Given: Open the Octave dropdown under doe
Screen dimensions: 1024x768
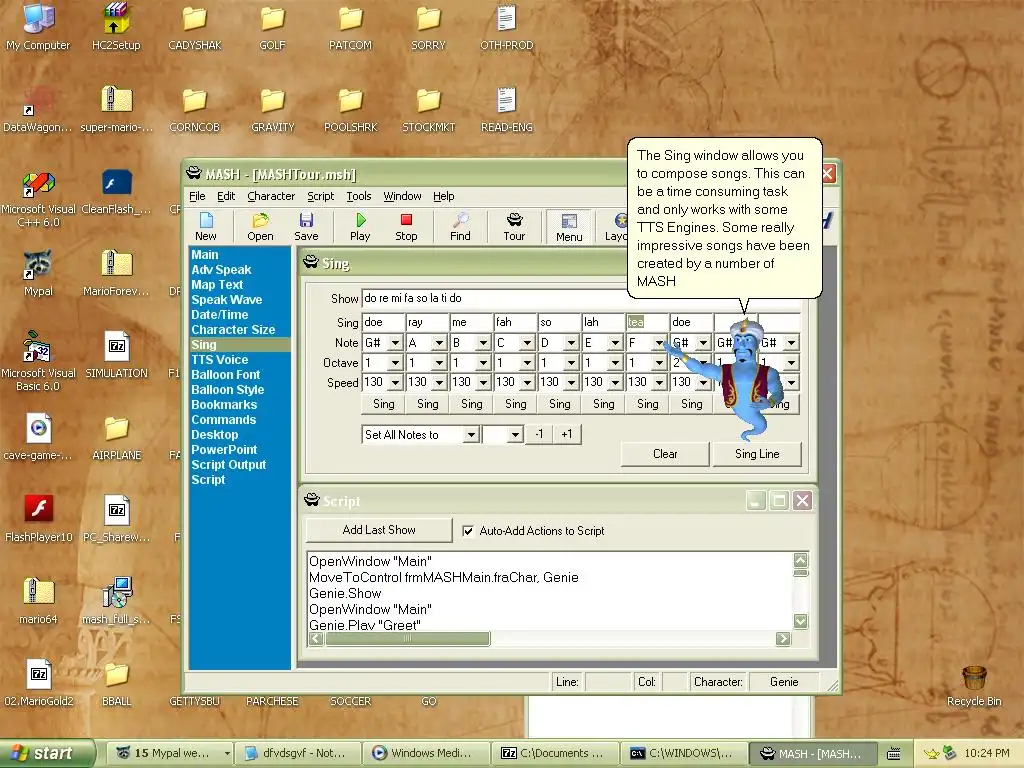Looking at the screenshot, I should (x=395, y=362).
